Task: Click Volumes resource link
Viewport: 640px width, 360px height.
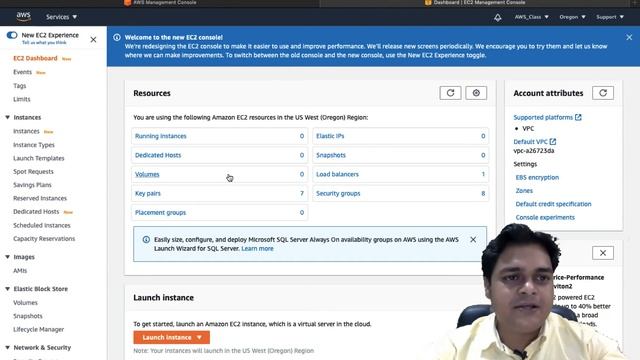Action: pos(147,174)
